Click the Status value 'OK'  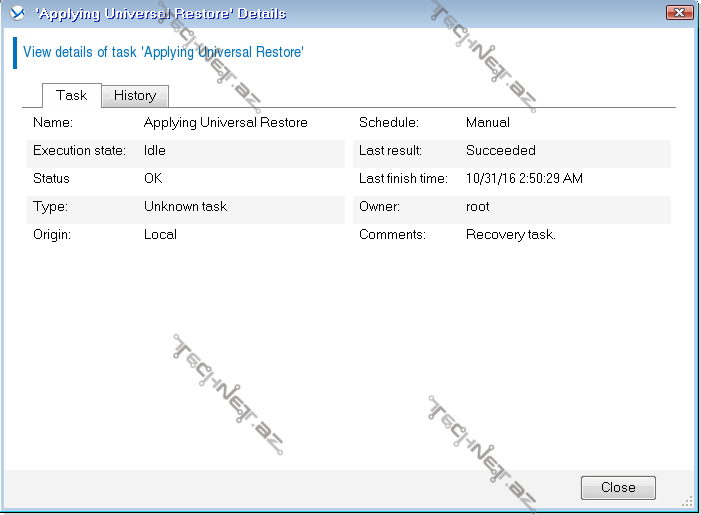153,179
